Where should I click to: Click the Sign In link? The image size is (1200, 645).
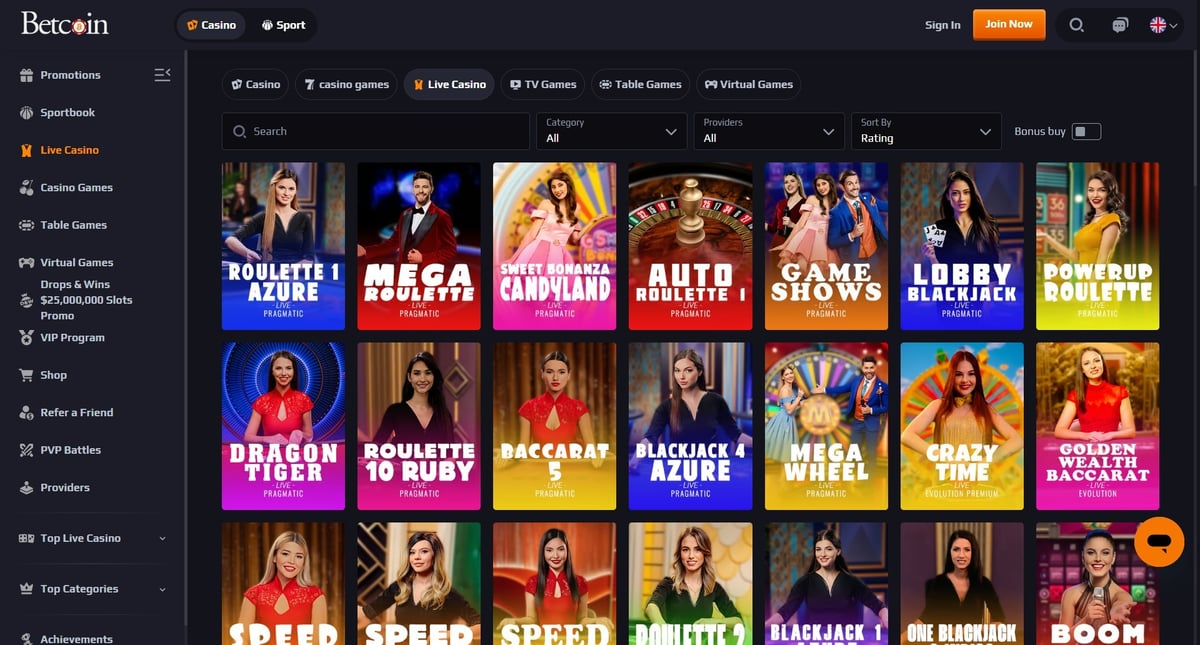pyautogui.click(x=942, y=25)
